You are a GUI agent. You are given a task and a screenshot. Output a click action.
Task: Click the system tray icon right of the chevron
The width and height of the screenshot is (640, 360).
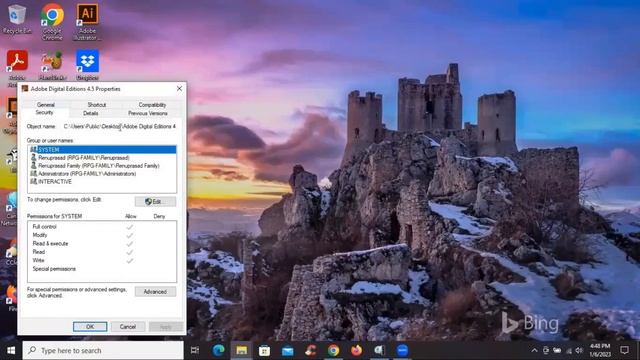click(x=546, y=351)
